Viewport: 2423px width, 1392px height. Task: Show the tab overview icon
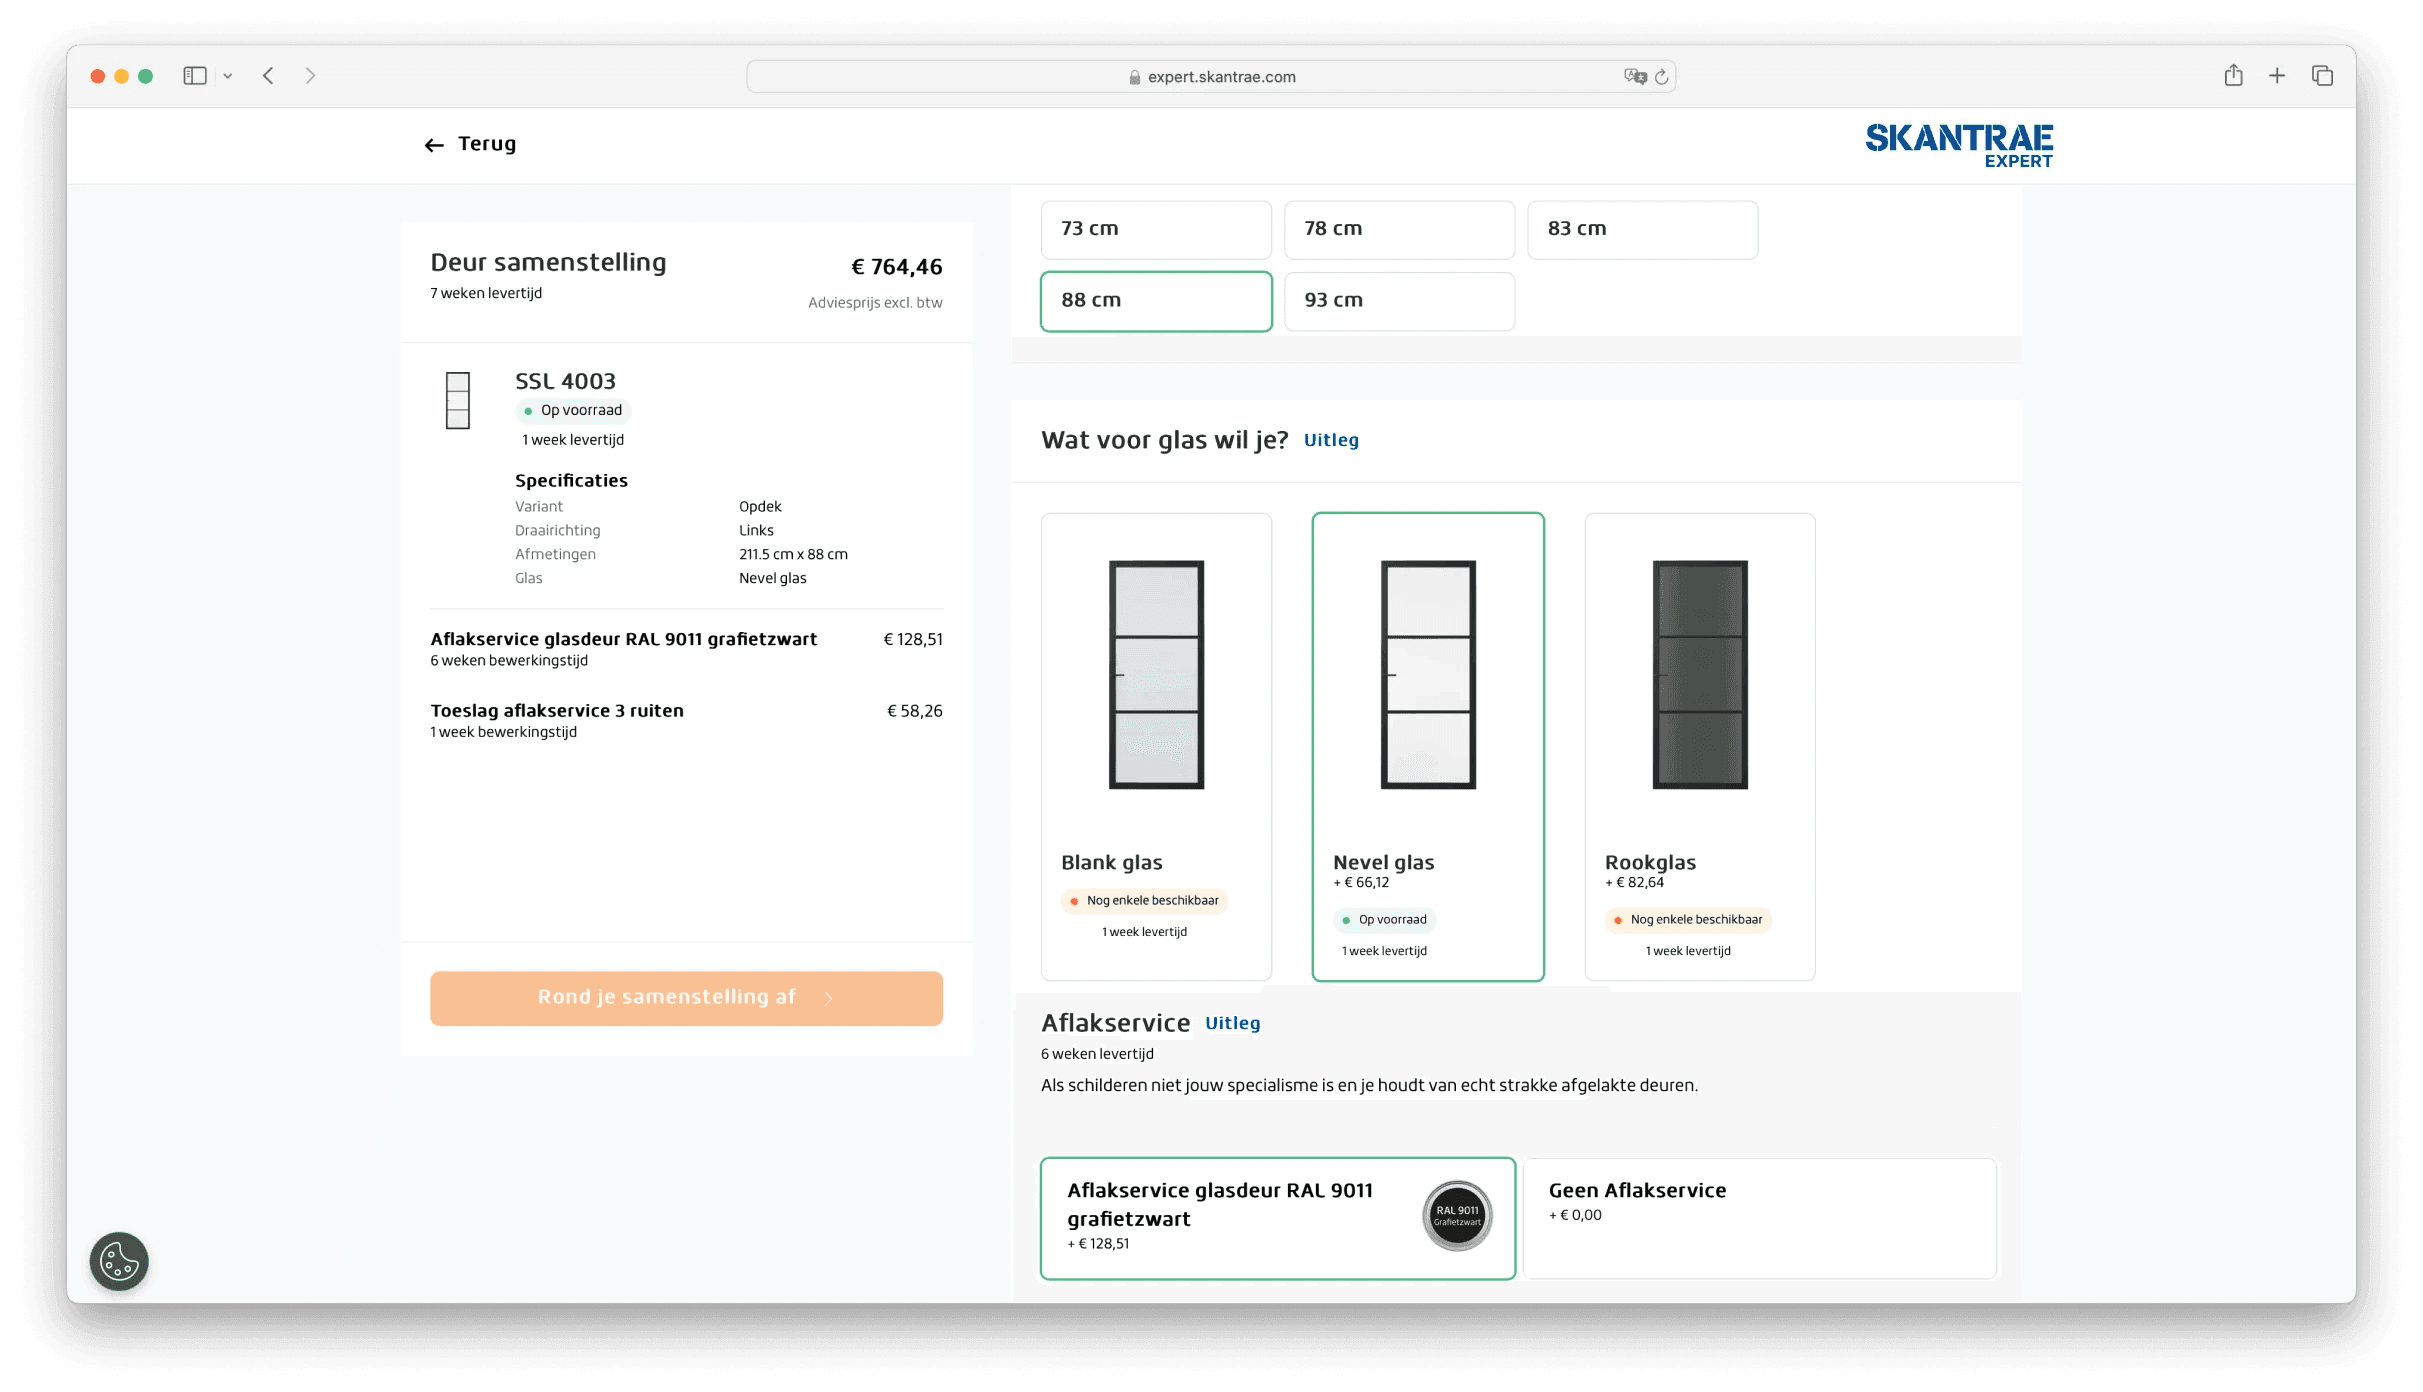[x=2322, y=76]
